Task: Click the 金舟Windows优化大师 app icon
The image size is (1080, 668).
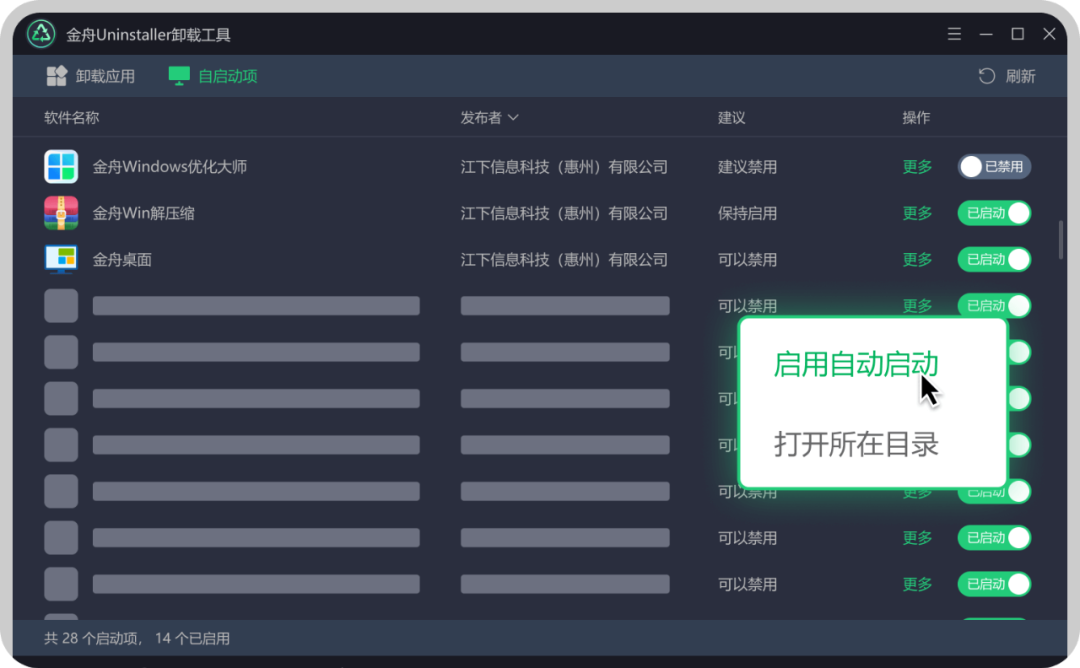Action: pyautogui.click(x=61, y=167)
